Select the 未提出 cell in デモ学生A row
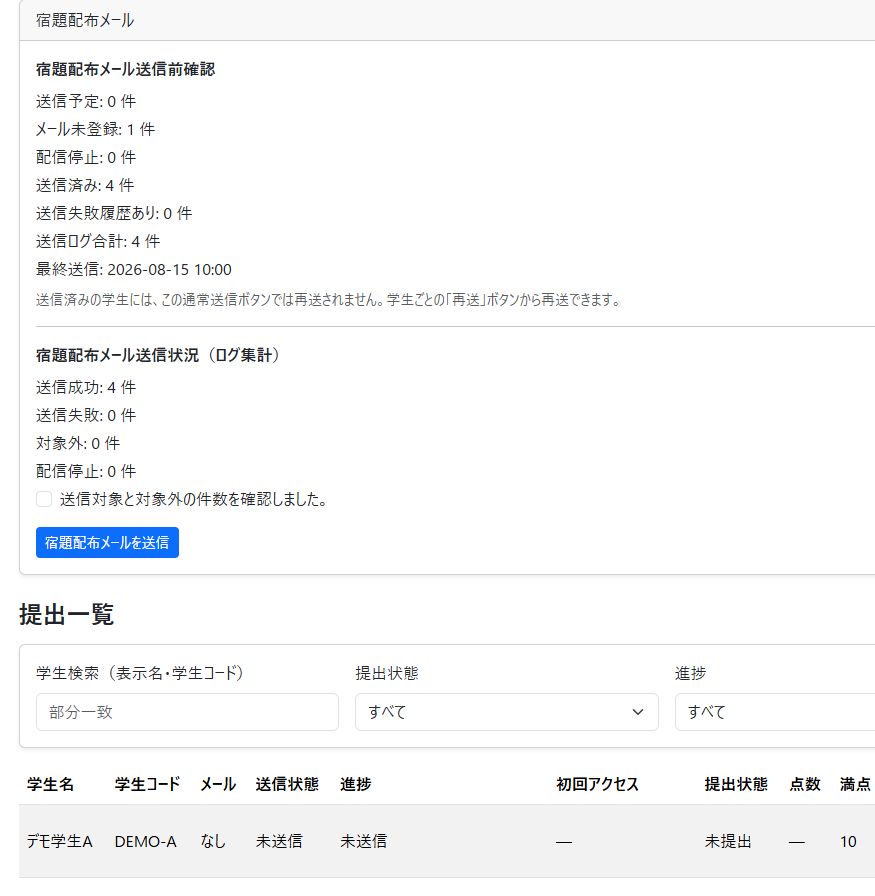Screen dimensions: 875x896 point(728,841)
